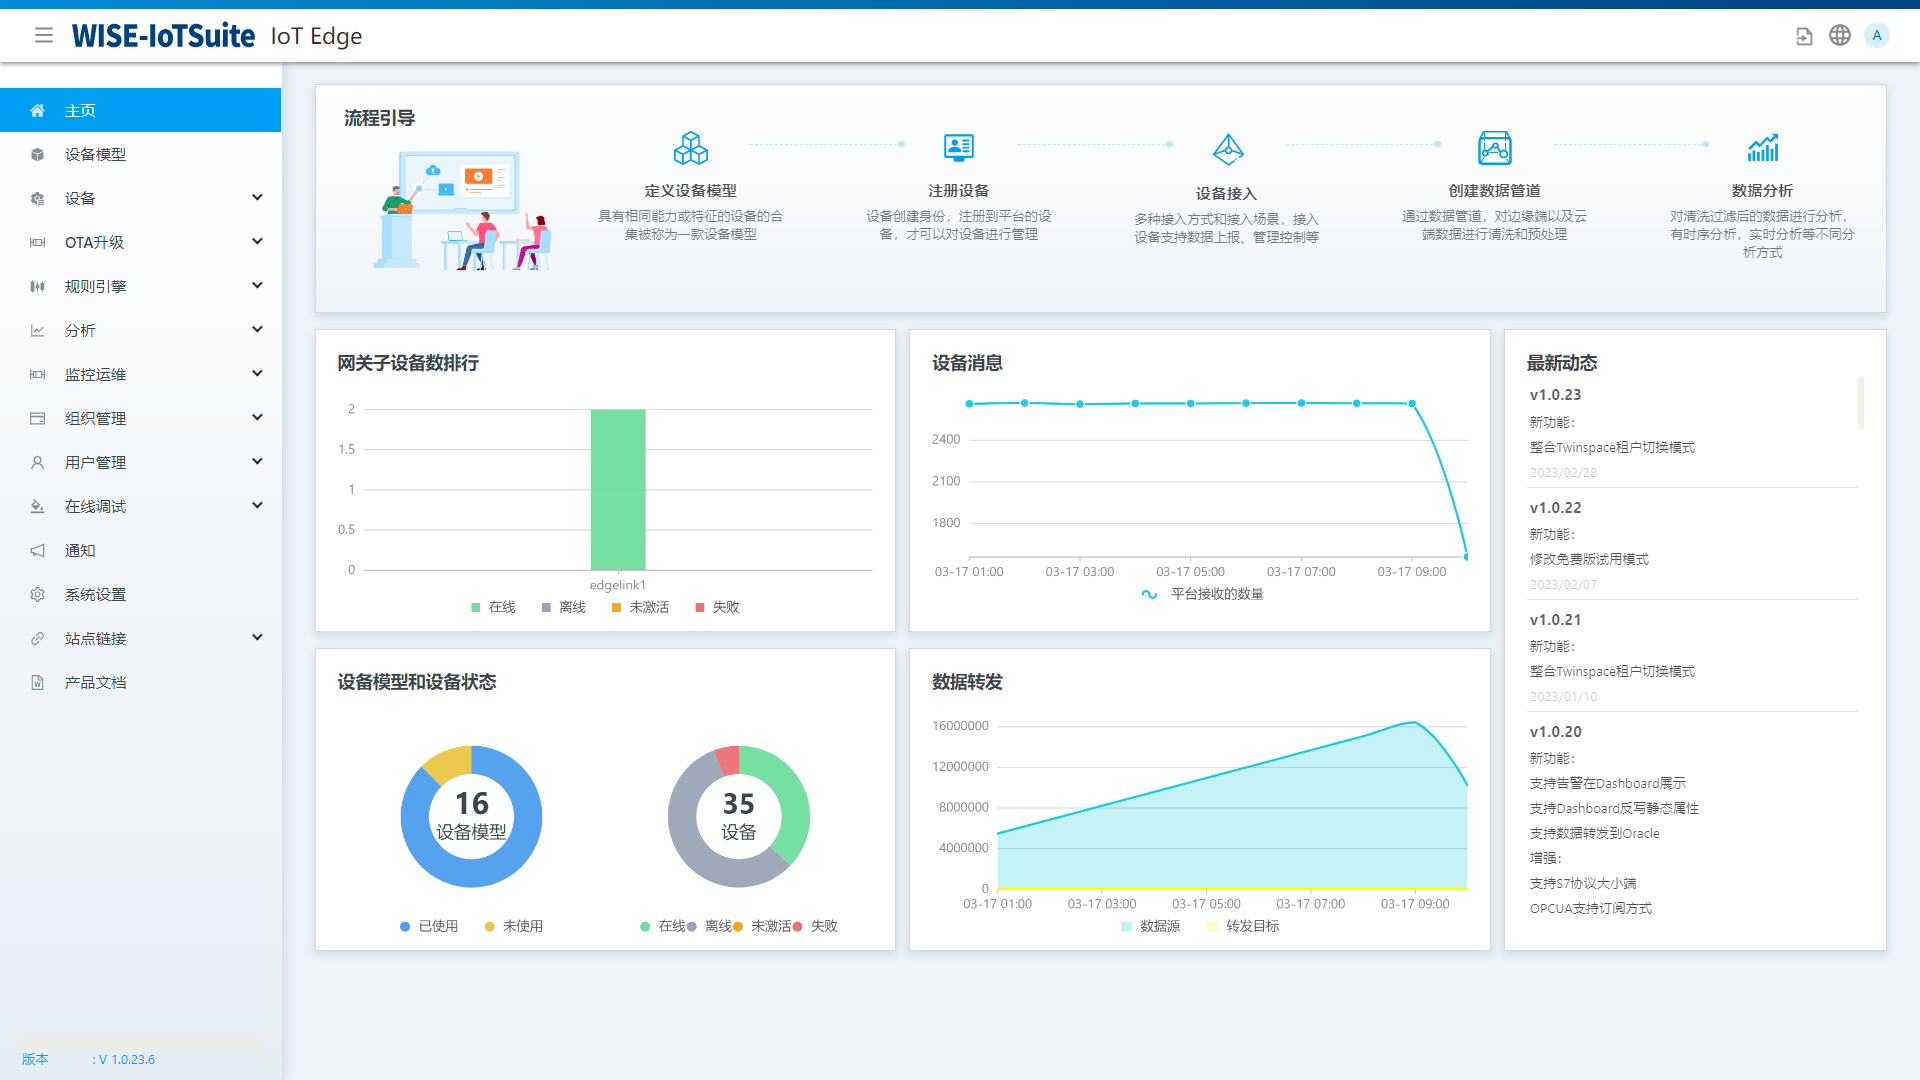Click the 产品文档 document icon
The height and width of the screenshot is (1080, 1920).
coord(38,682)
